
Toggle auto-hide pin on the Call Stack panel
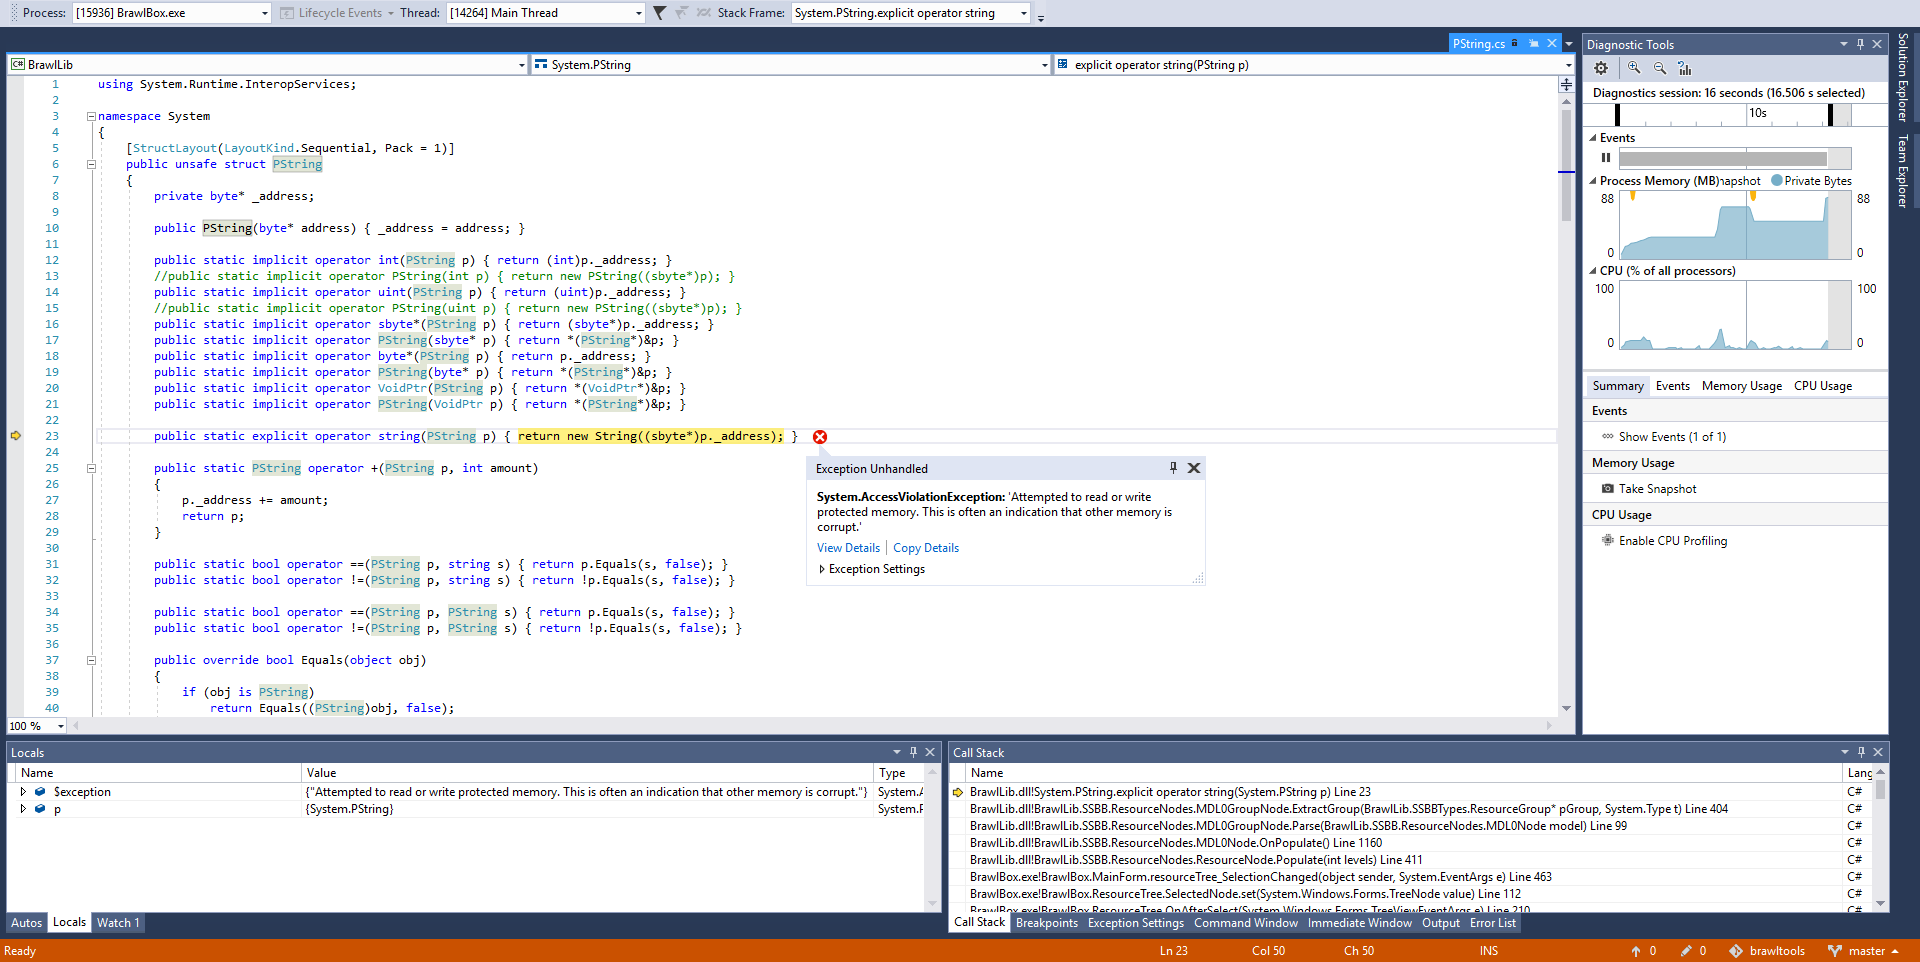coord(1861,751)
